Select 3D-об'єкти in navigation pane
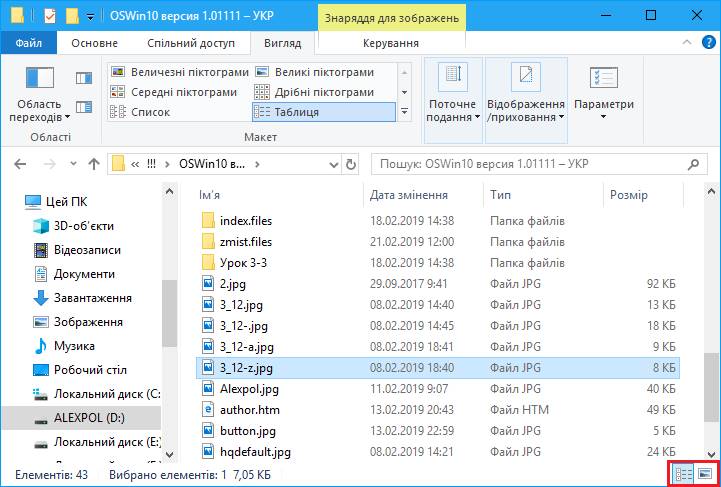The width and height of the screenshot is (721, 487). tap(74, 226)
